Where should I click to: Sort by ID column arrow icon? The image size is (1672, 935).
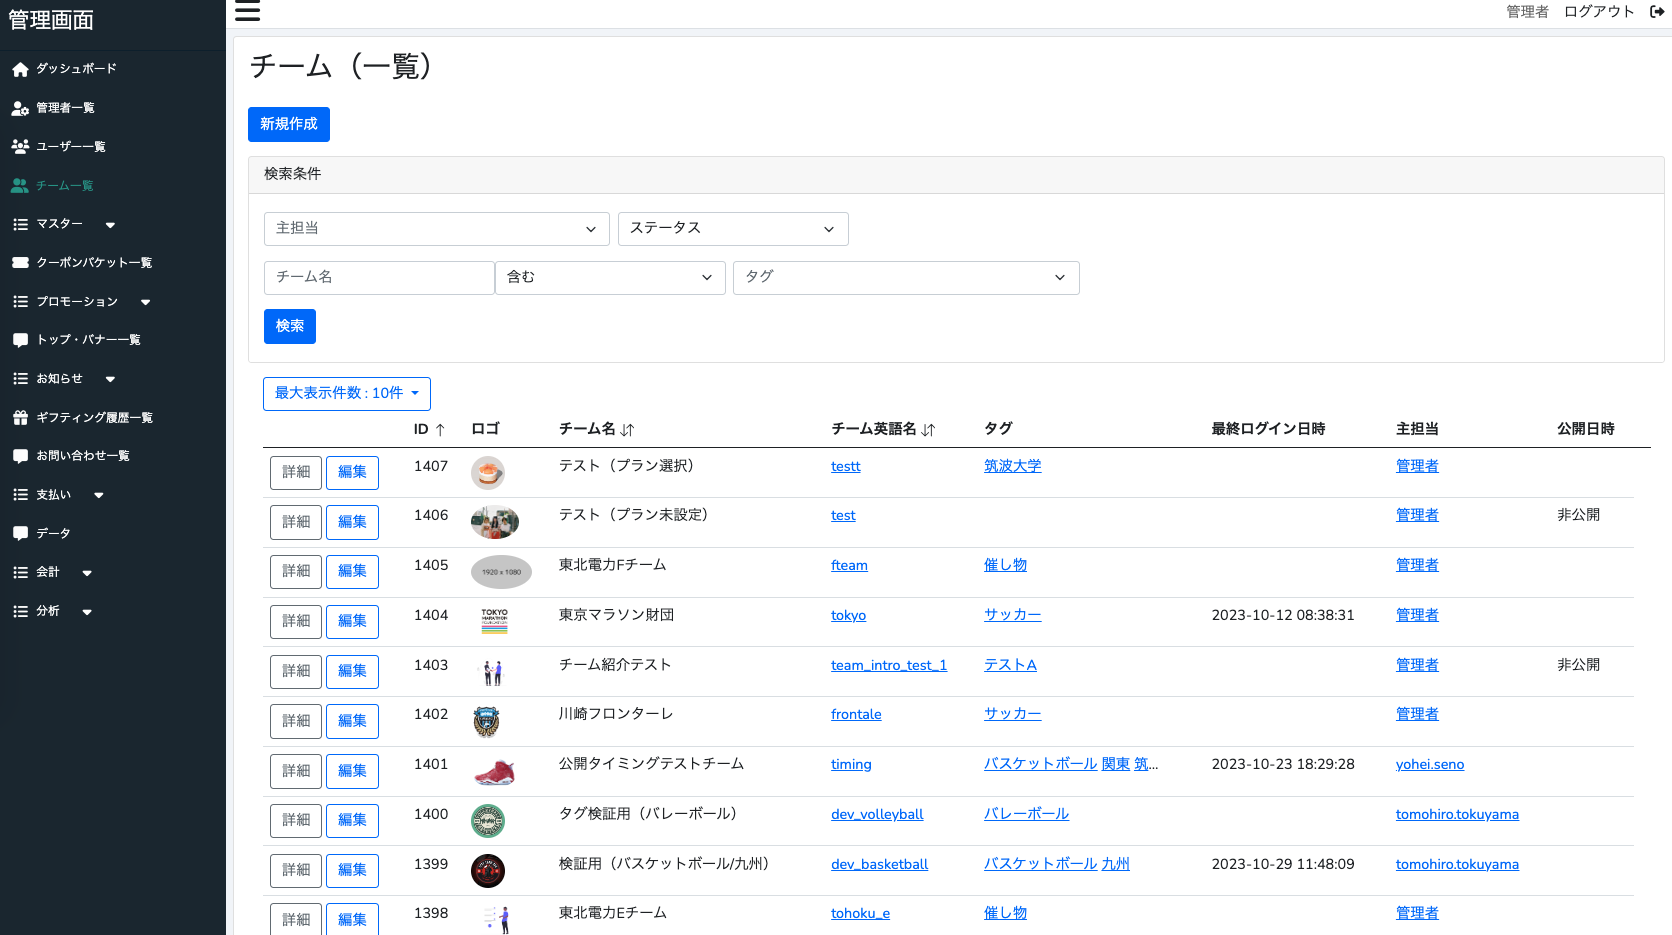[440, 430]
